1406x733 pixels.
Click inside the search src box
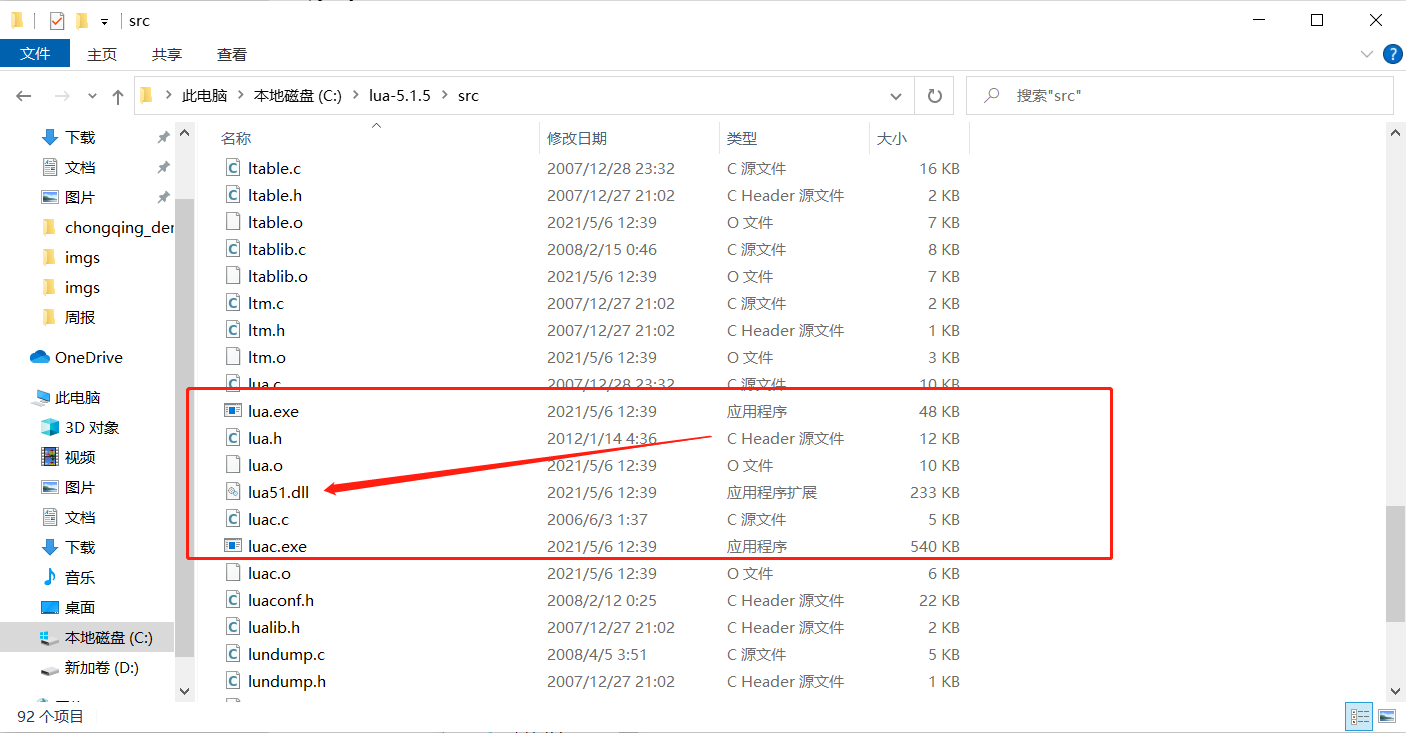(1180, 95)
